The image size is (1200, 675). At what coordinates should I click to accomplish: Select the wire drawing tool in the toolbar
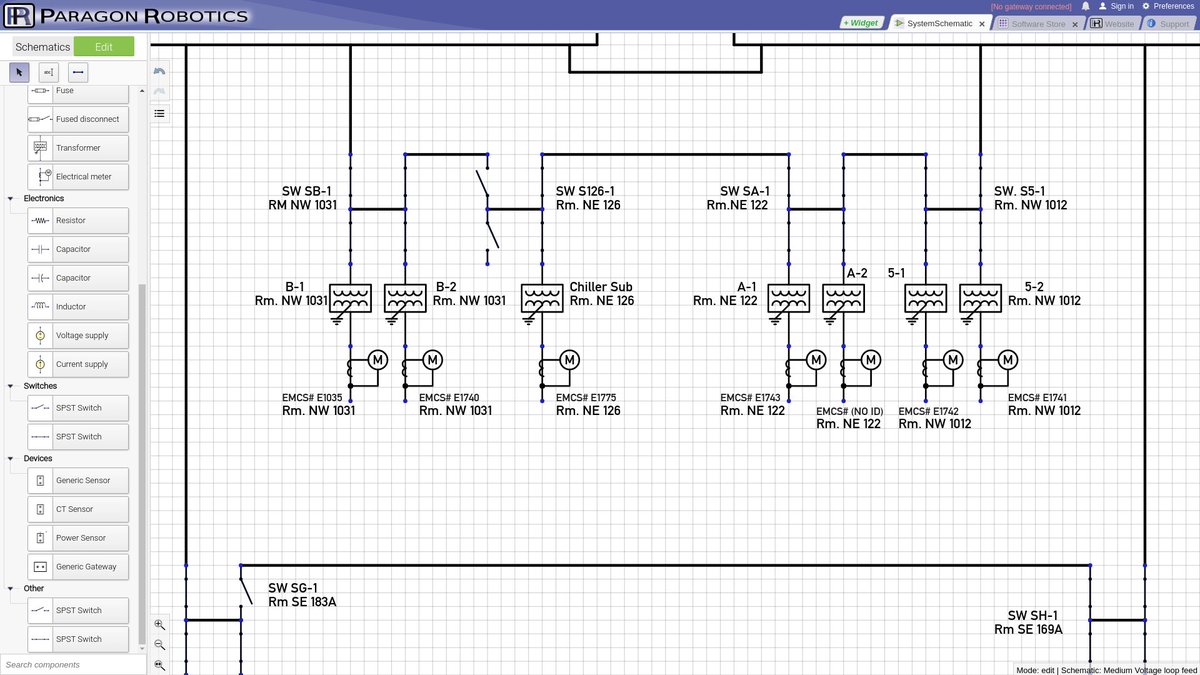pos(77,72)
